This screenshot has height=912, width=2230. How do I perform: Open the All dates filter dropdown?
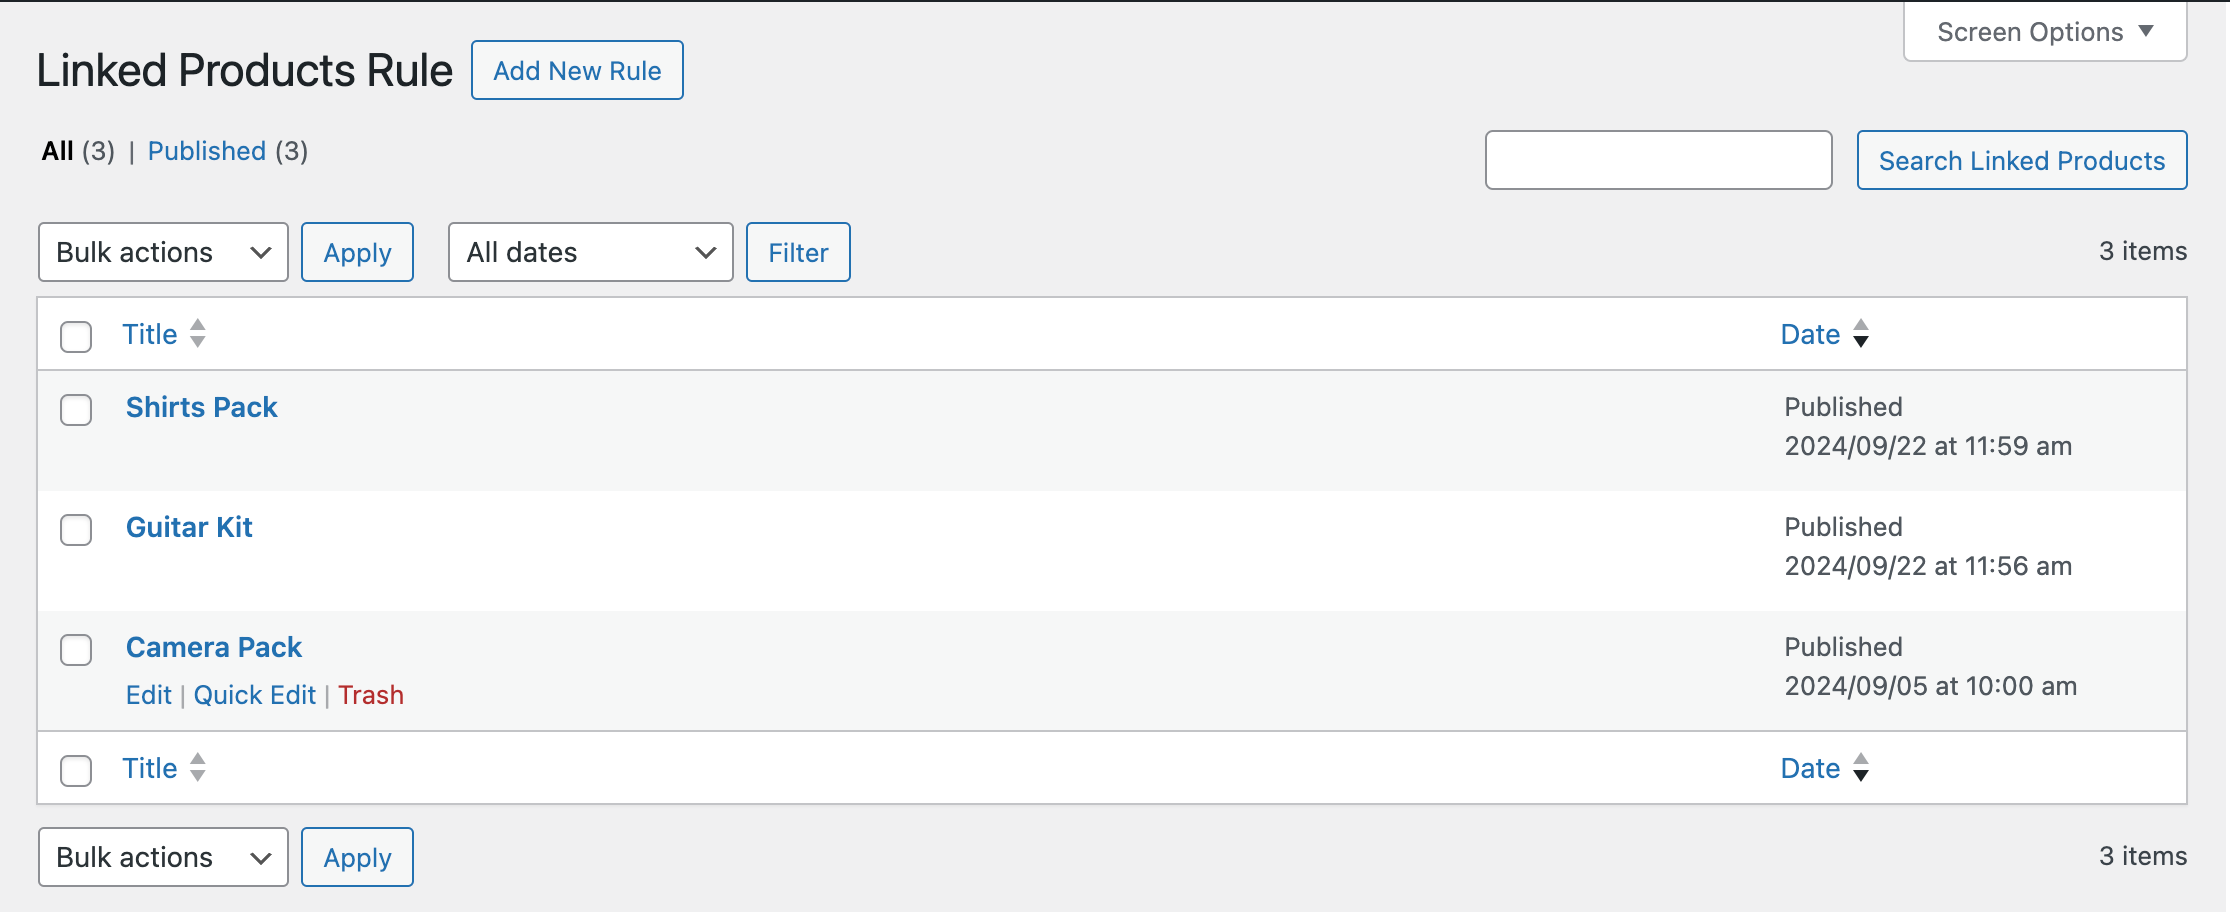[x=590, y=252]
